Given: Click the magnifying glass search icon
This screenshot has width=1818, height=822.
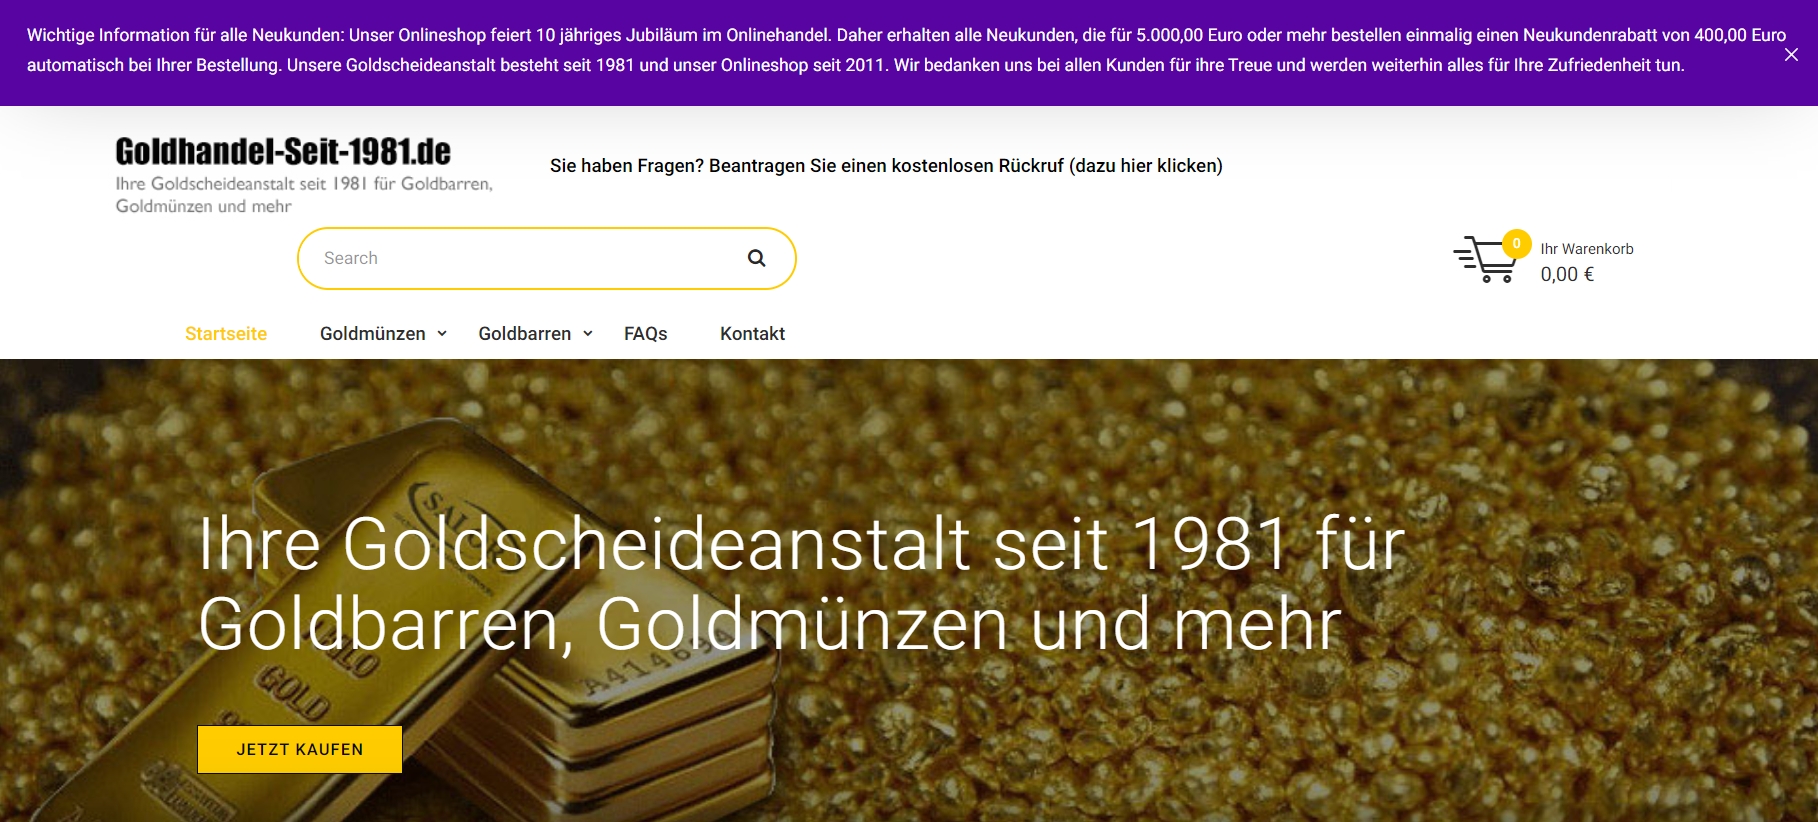Looking at the screenshot, I should [756, 258].
